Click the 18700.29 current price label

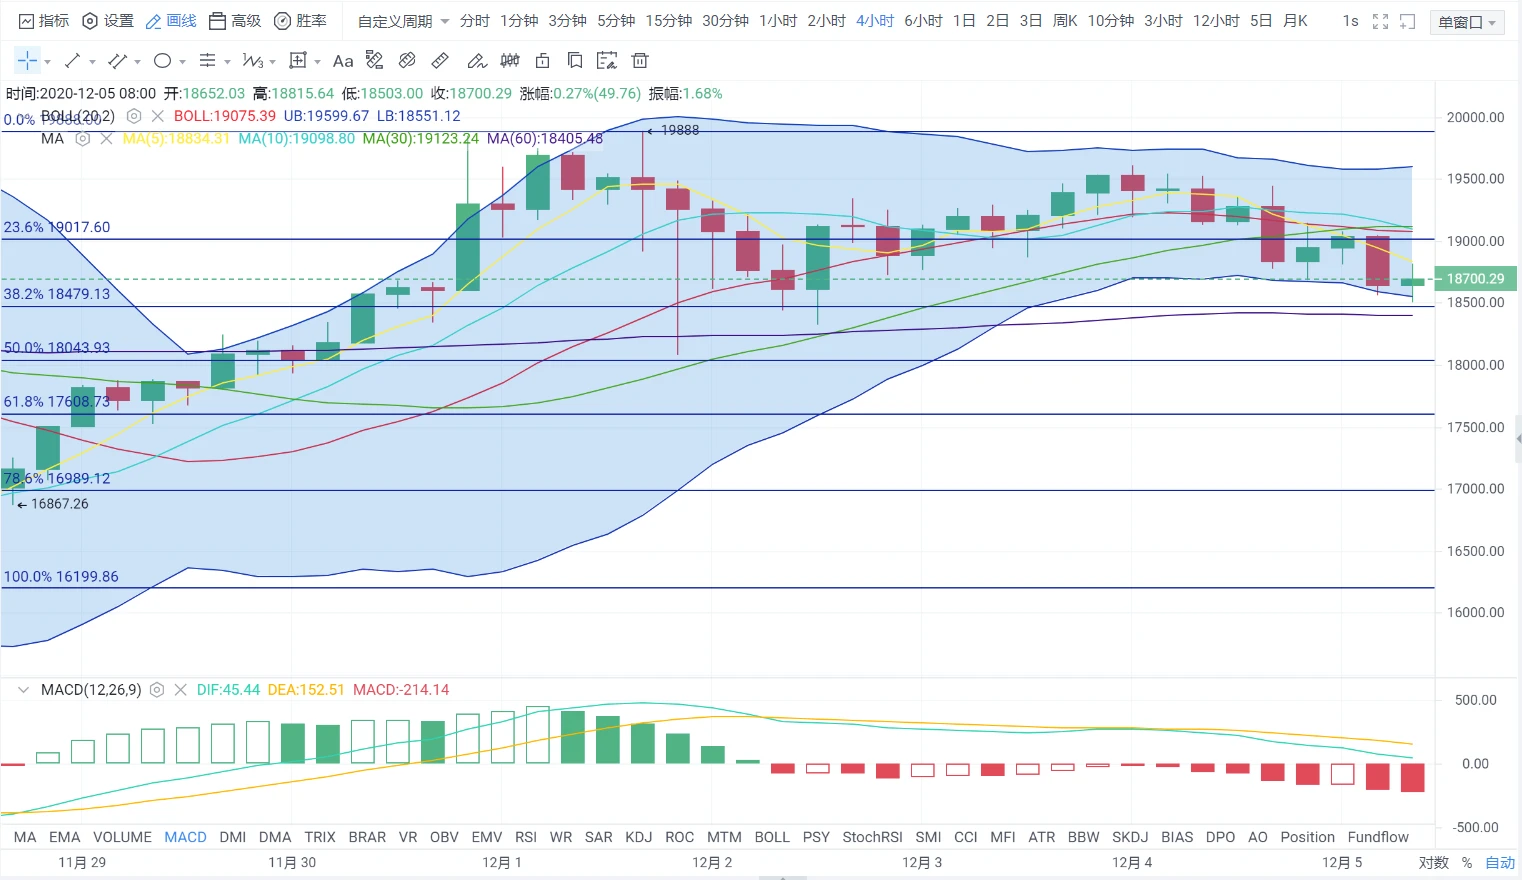[1476, 279]
